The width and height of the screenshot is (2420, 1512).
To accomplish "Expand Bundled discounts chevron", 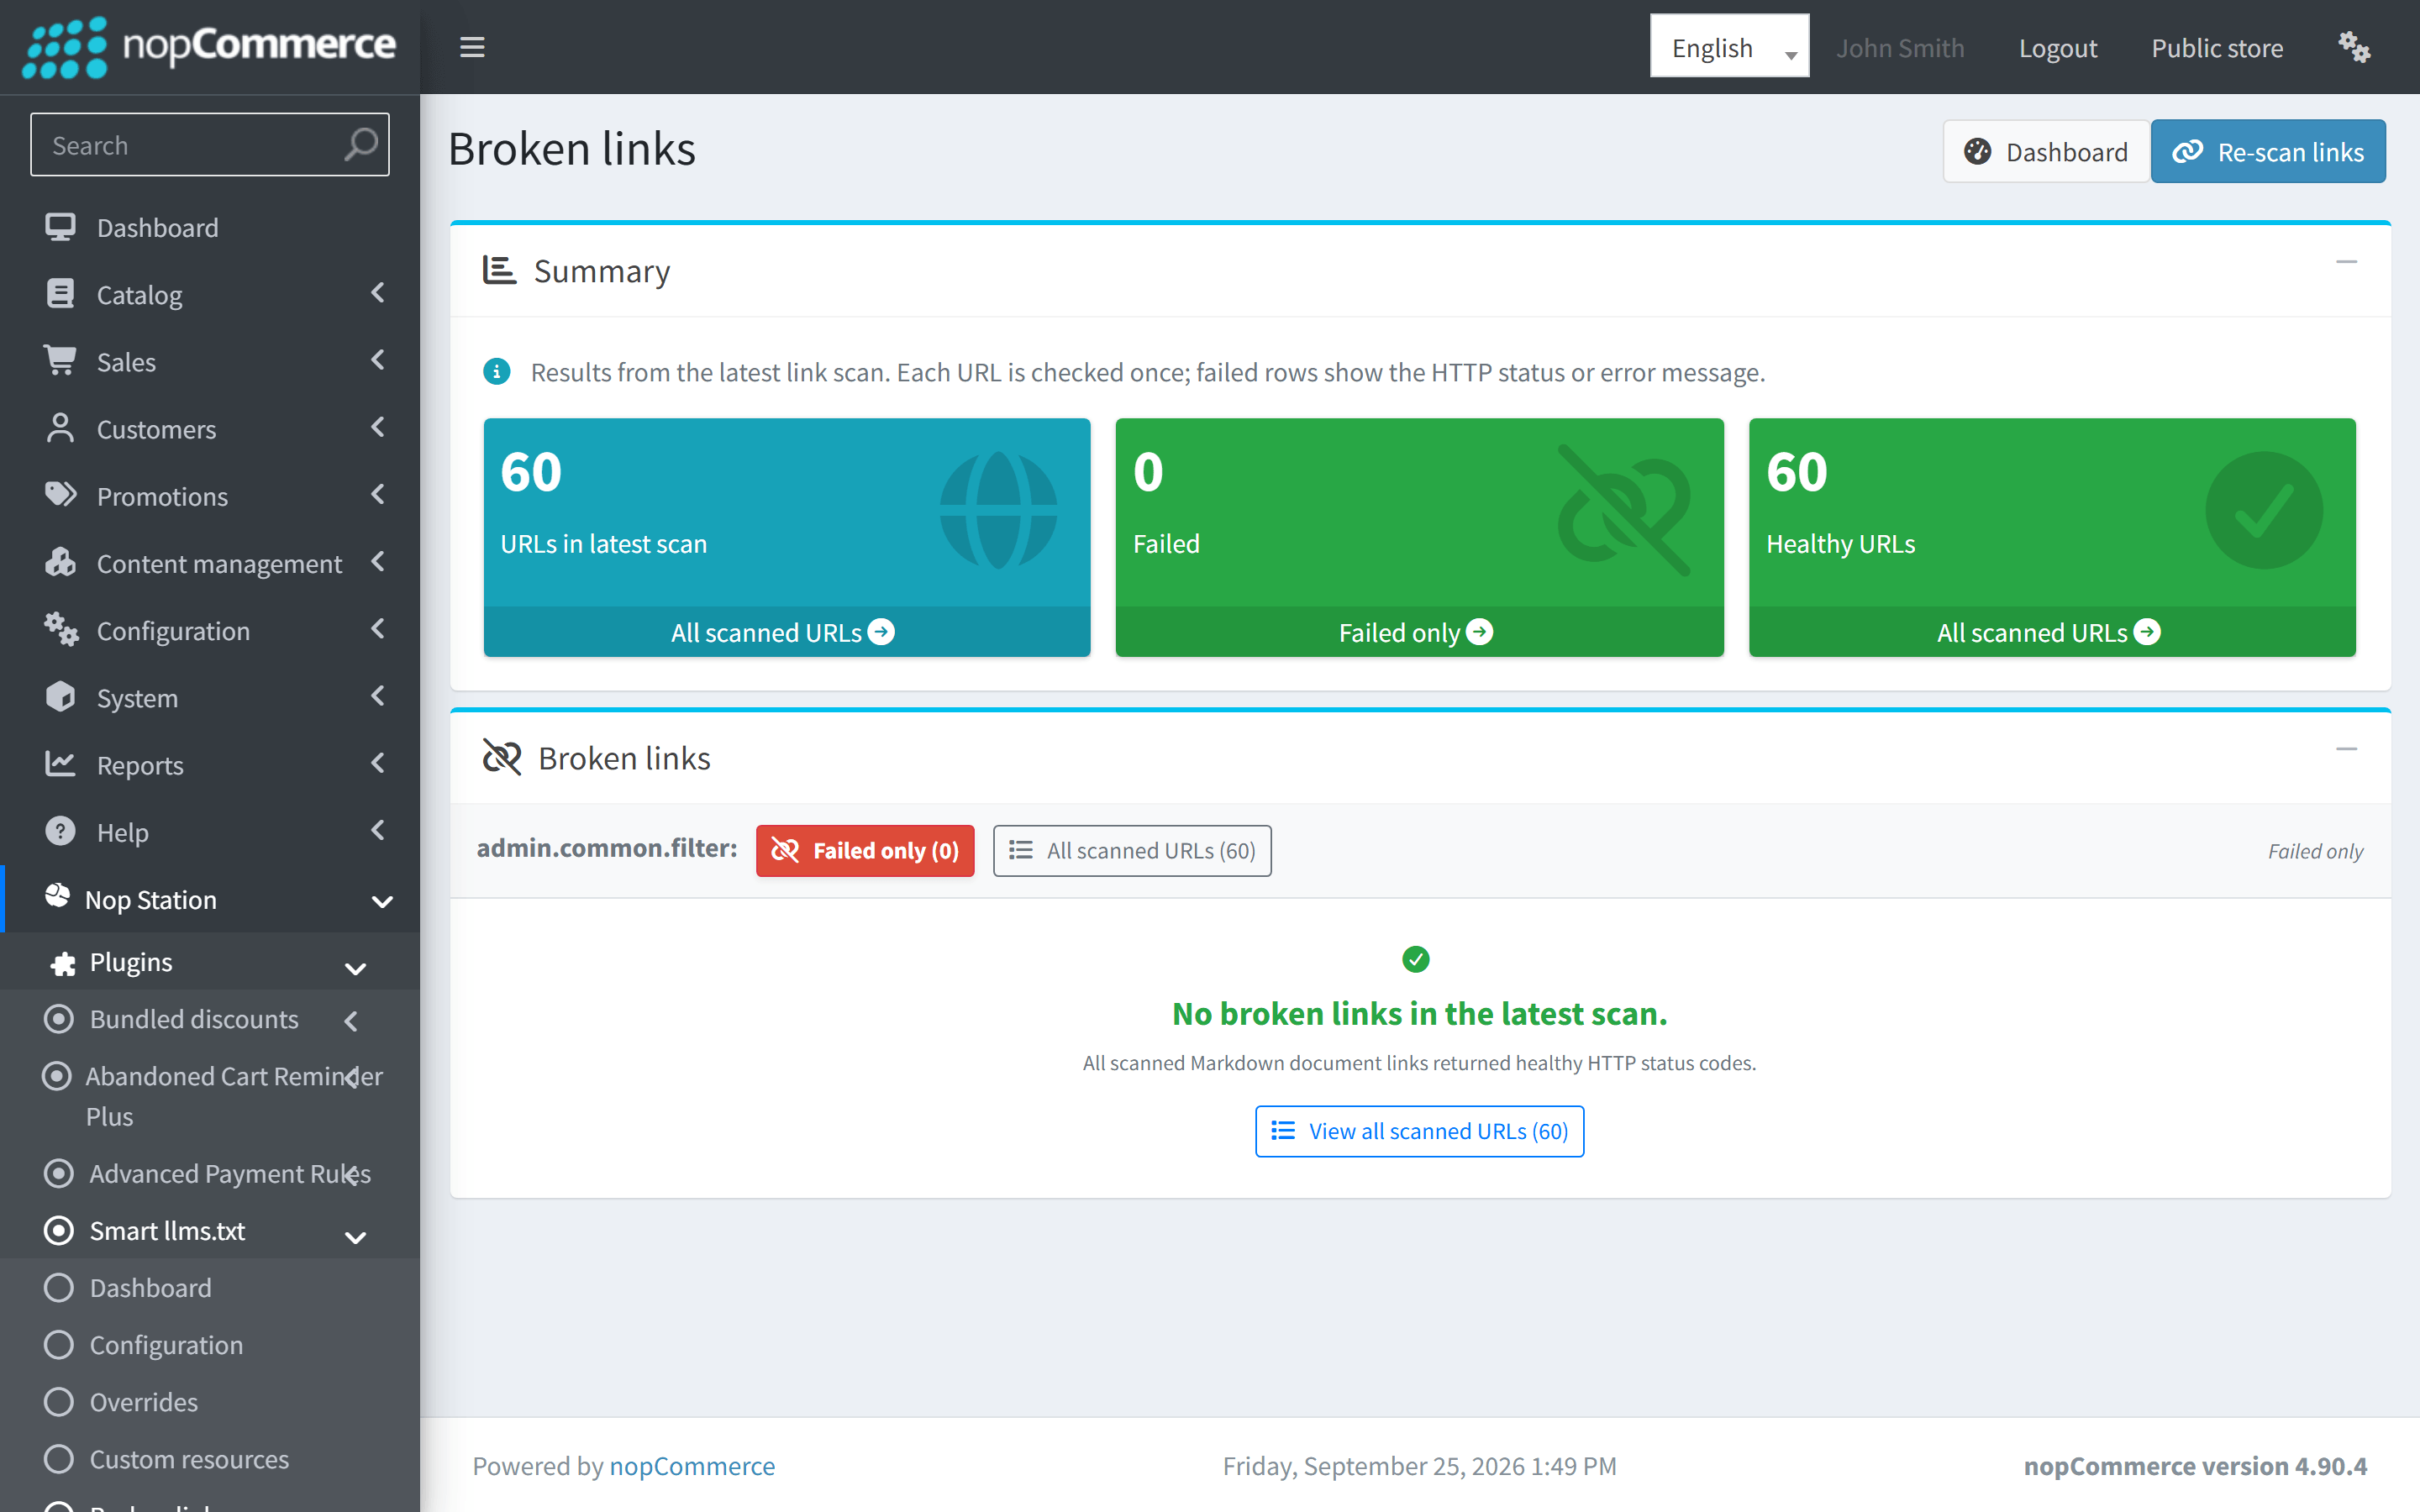I will coord(351,1021).
